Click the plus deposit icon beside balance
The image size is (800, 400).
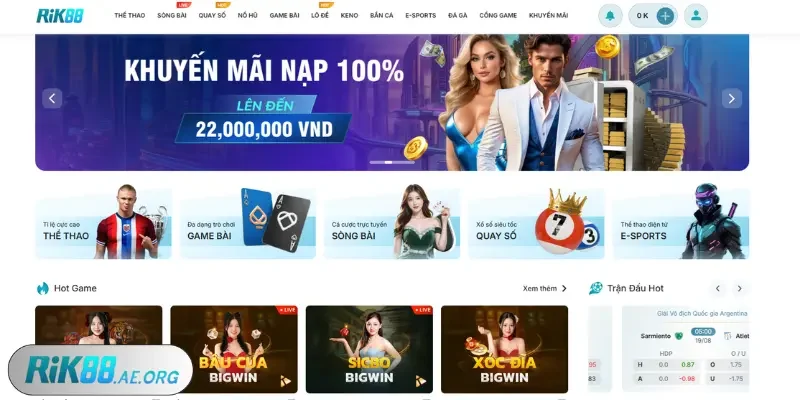coord(665,16)
